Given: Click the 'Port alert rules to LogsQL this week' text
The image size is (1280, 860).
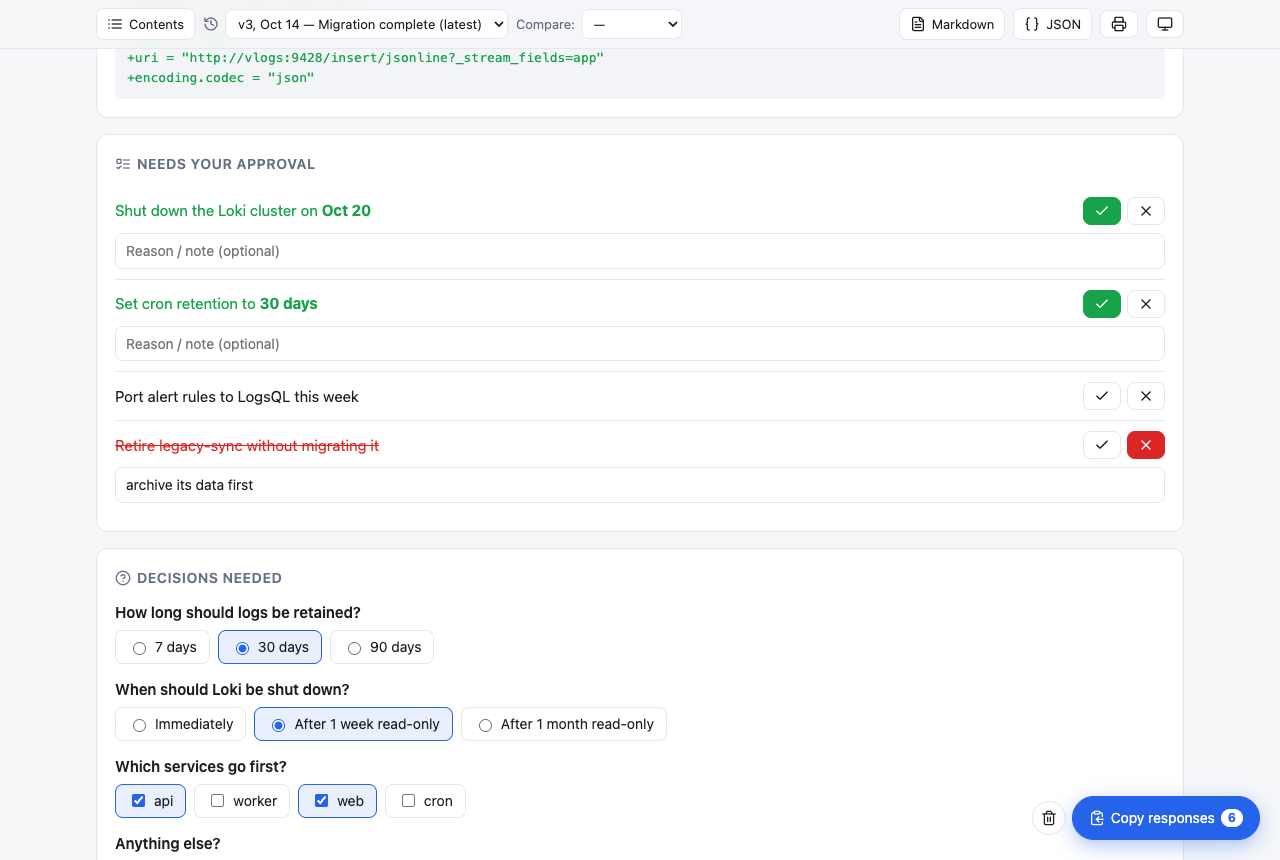Looking at the screenshot, I should (237, 397).
